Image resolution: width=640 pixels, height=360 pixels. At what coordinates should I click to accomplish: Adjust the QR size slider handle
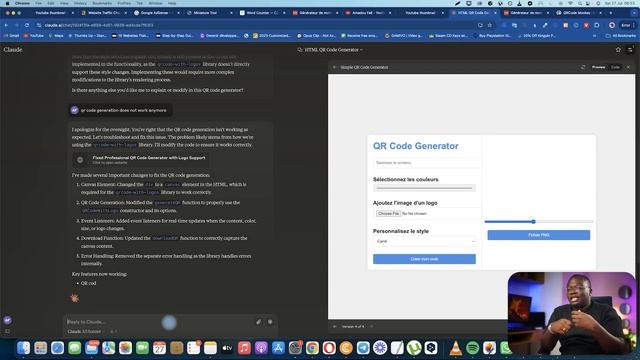point(533,222)
